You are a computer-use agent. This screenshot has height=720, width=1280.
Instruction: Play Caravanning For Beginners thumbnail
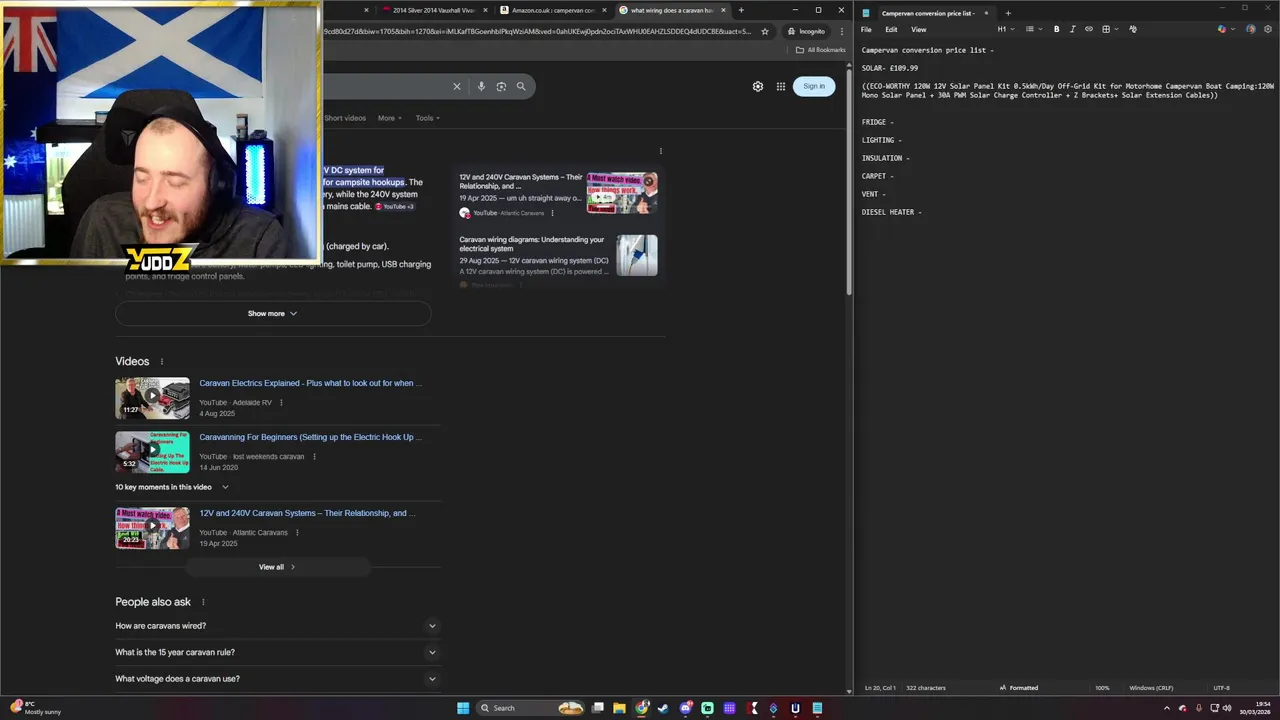click(x=152, y=452)
